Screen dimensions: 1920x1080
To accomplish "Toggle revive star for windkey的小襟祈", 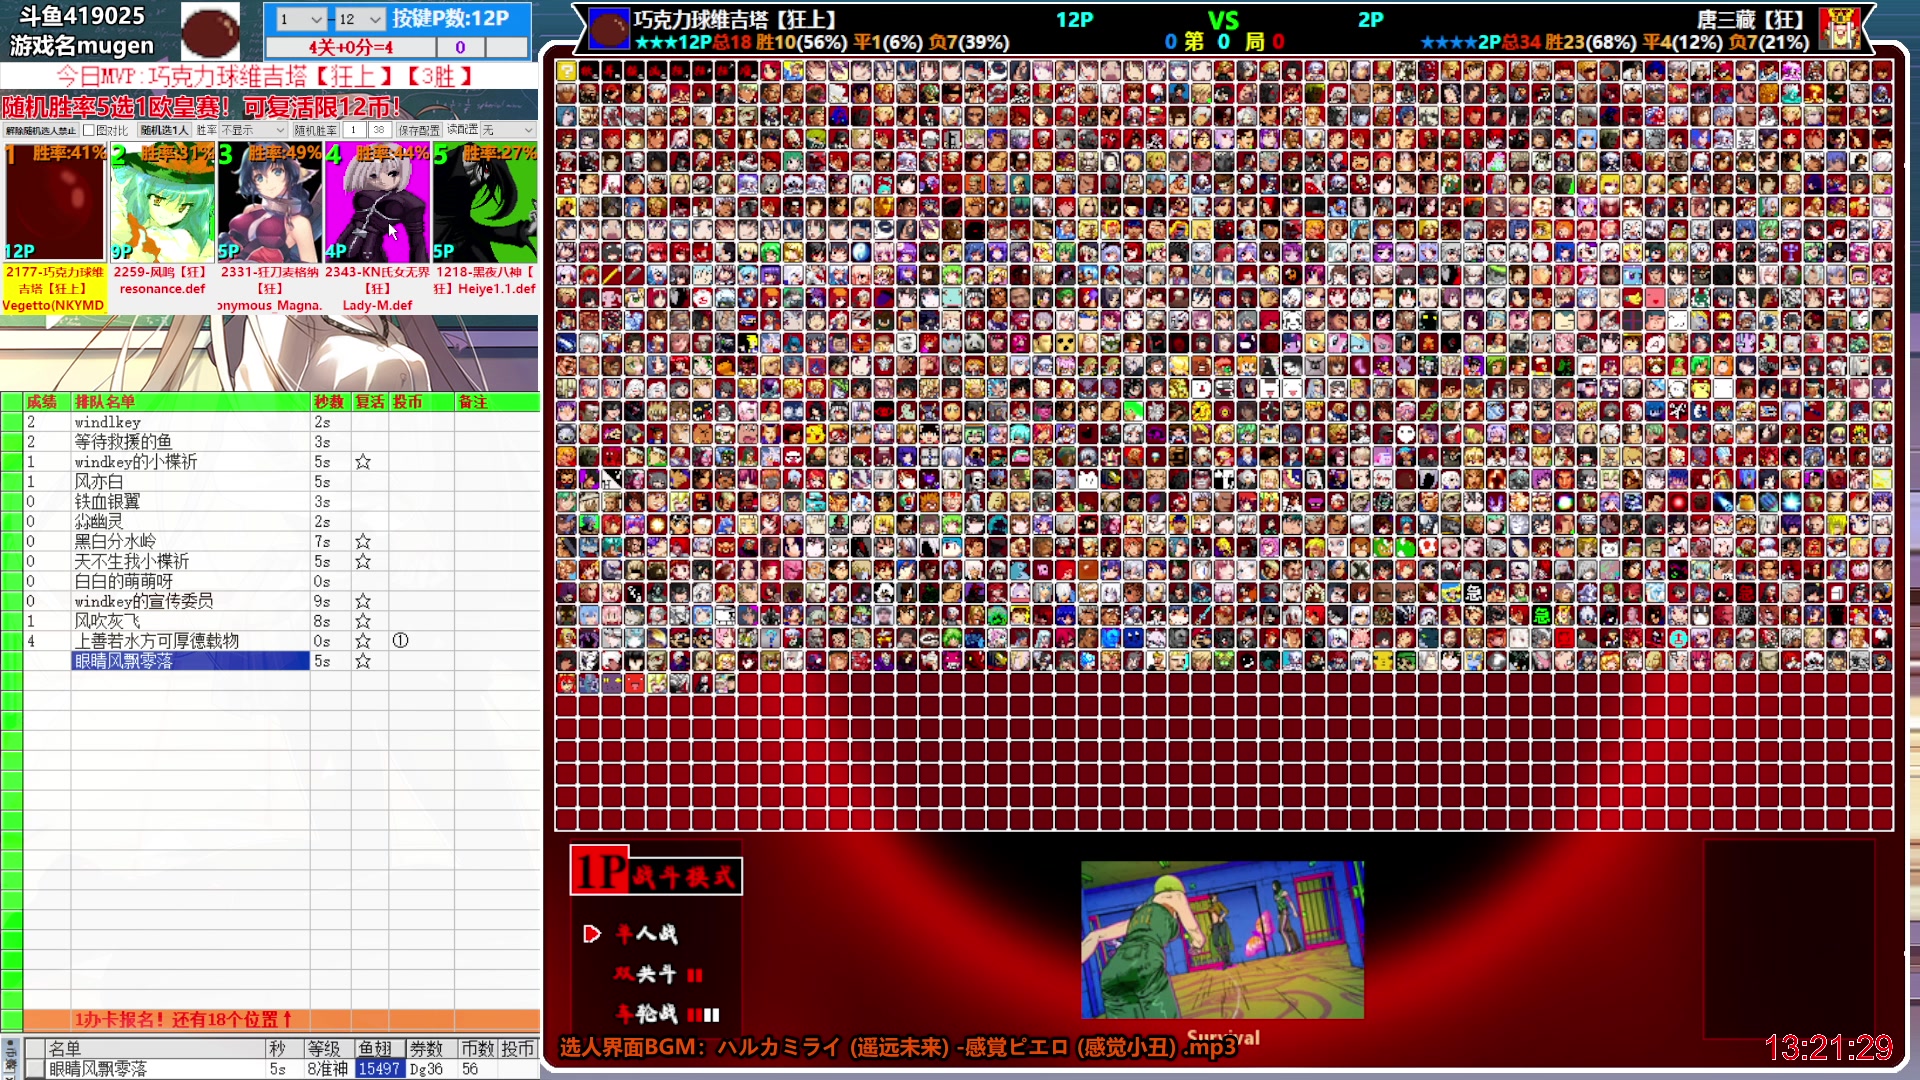I will (363, 462).
